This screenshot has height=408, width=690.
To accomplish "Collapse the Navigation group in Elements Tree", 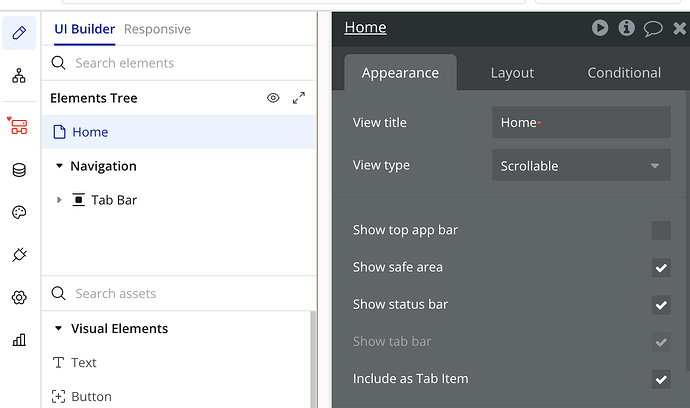I will point(59,166).
